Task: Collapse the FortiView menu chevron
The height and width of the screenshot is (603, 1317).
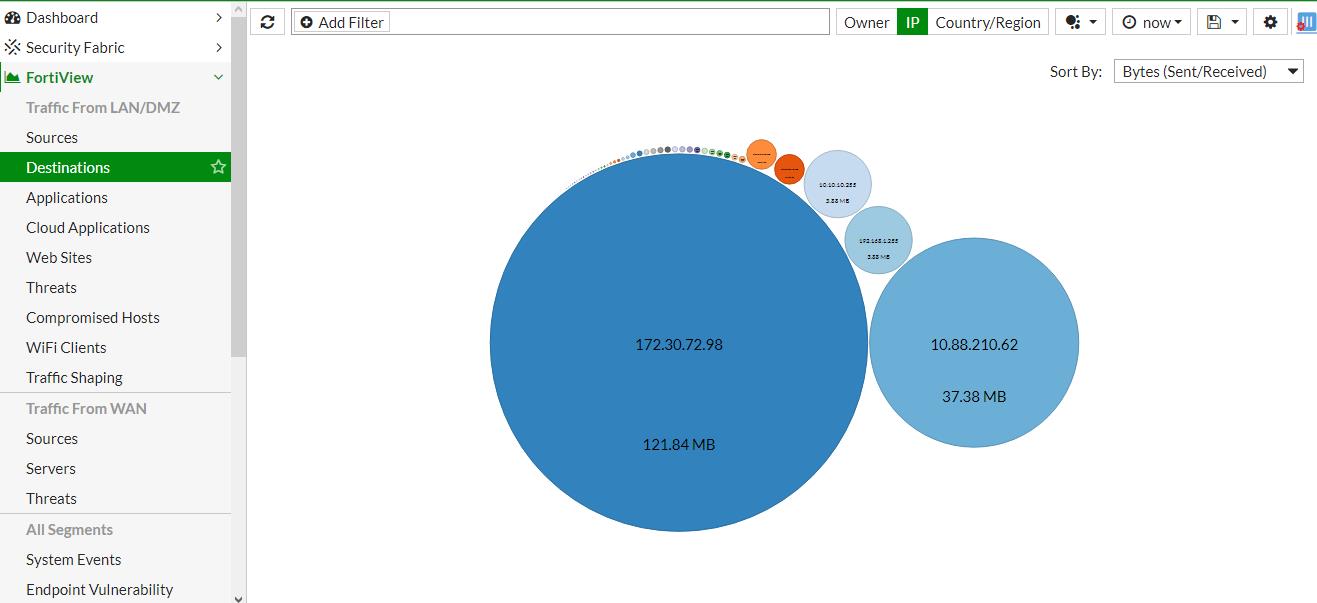Action: 219,77
